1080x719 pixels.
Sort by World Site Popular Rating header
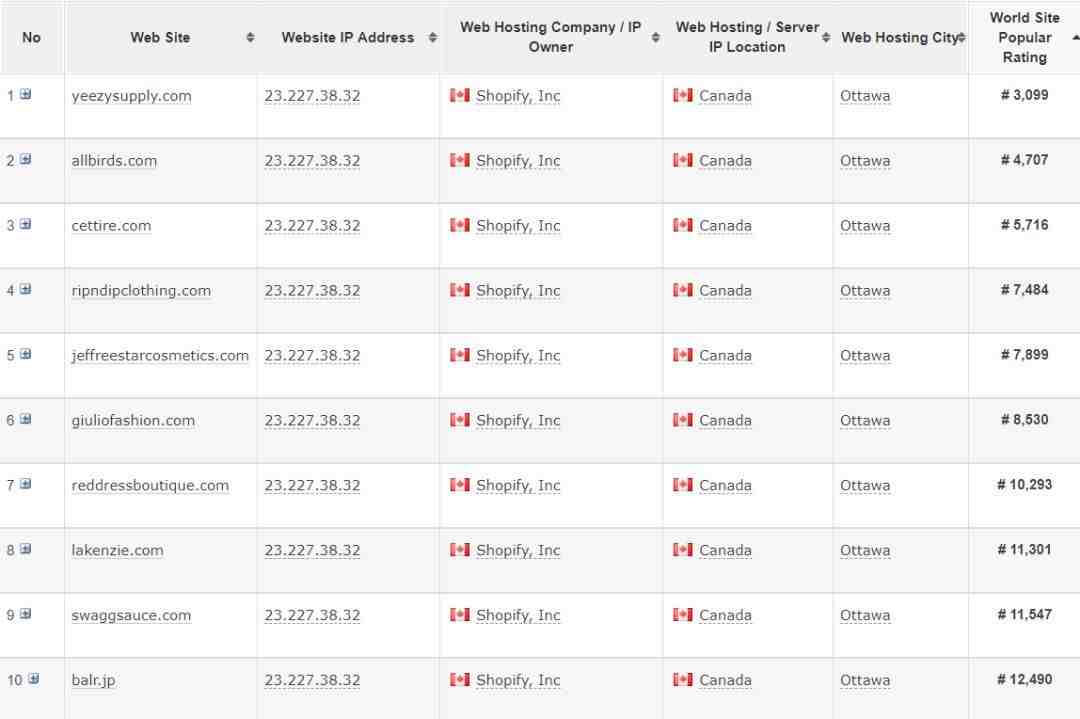point(1024,37)
